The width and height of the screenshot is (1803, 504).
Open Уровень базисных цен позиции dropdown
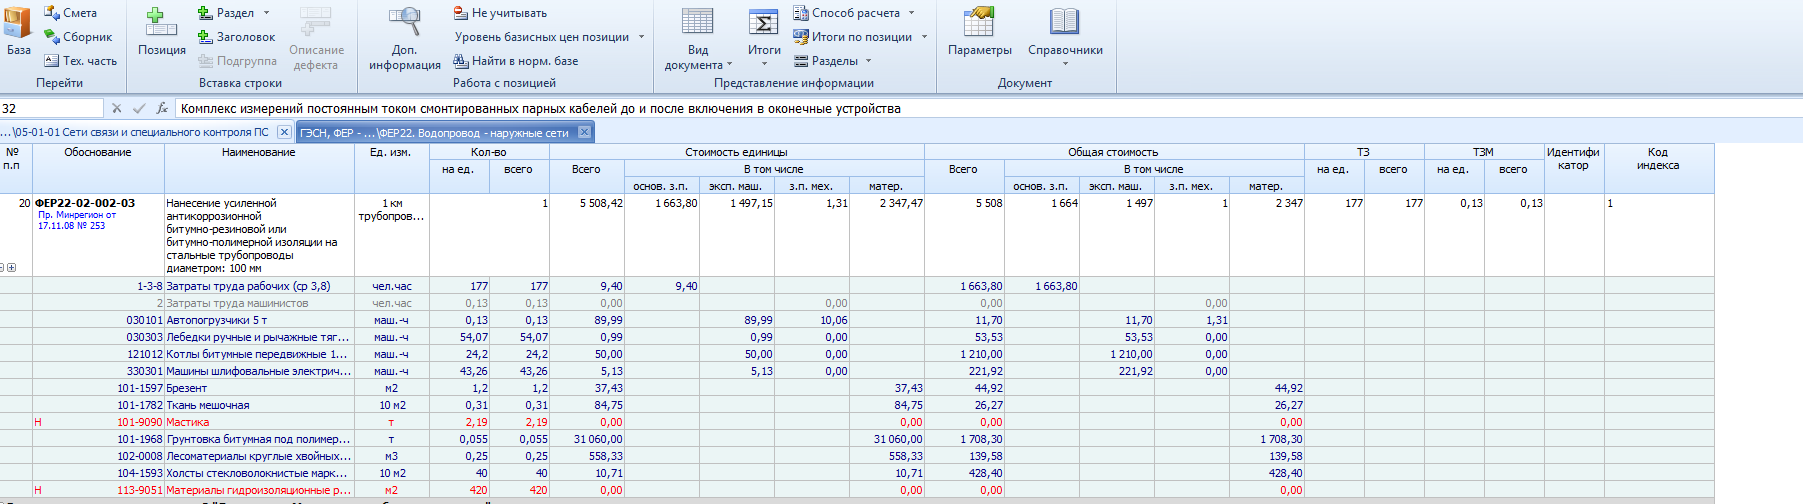[x=549, y=37]
